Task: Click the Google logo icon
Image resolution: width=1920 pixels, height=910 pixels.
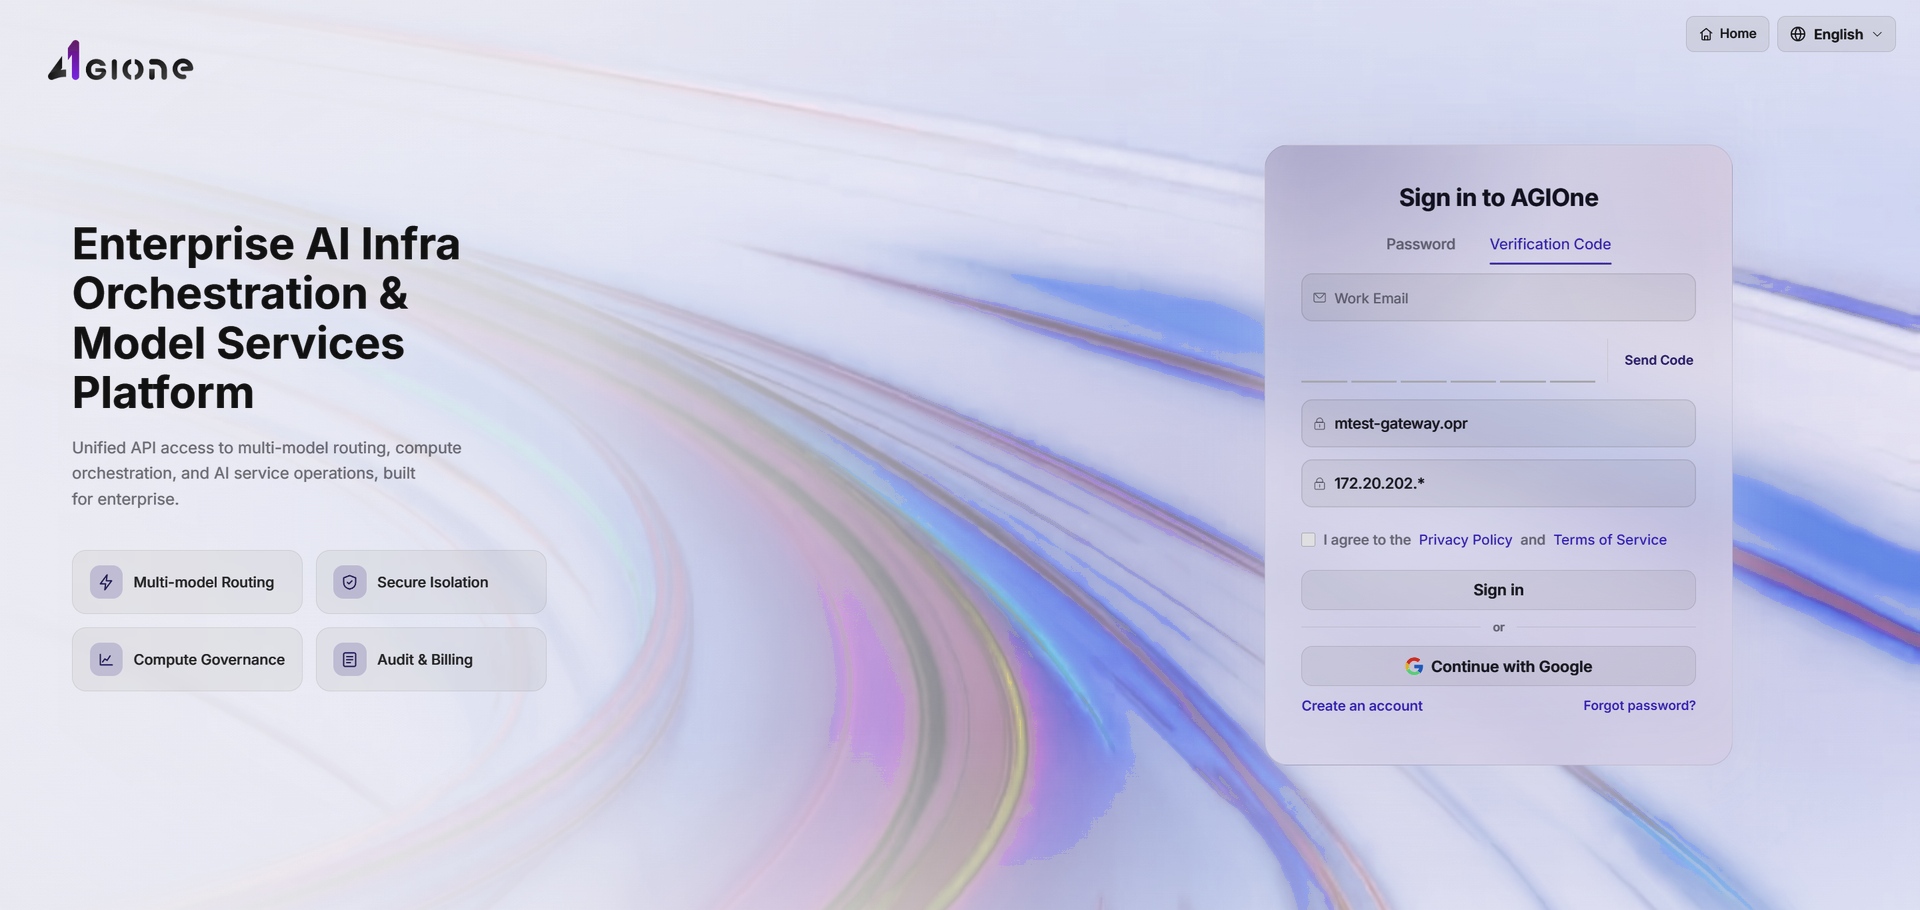Action: point(1414,666)
